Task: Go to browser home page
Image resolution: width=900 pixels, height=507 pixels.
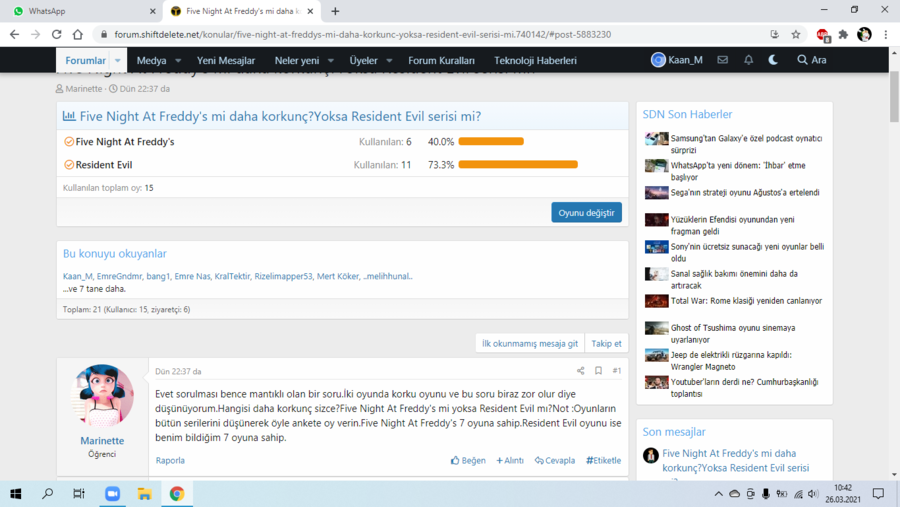Action: pos(77,34)
